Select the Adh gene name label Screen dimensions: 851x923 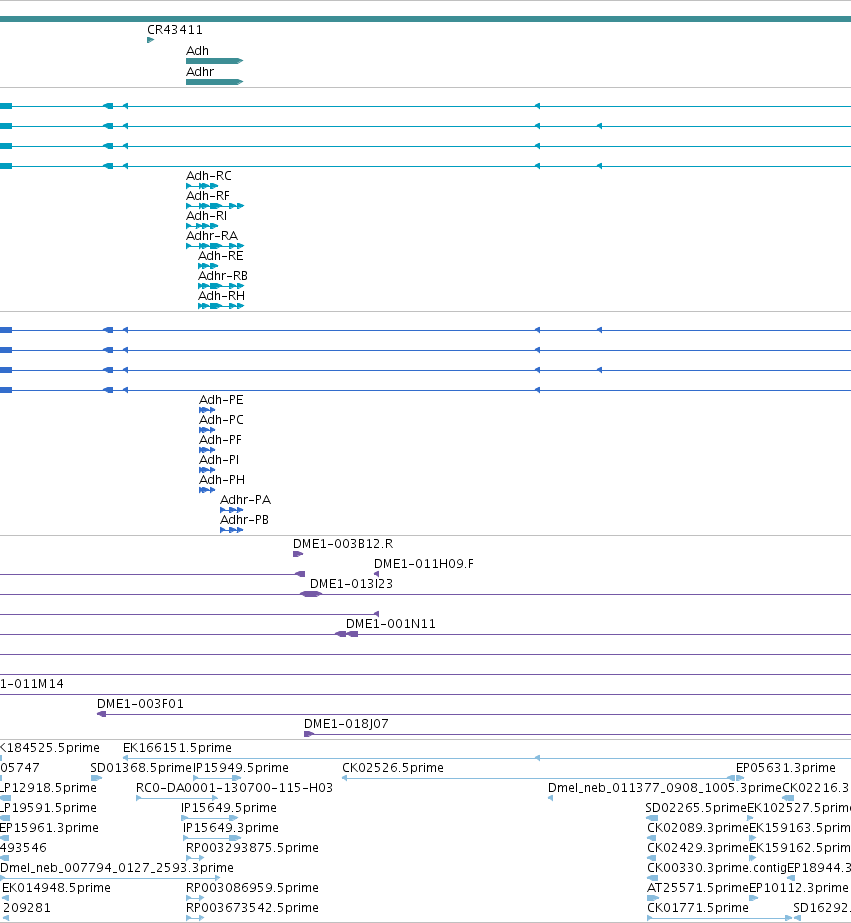(x=197, y=51)
